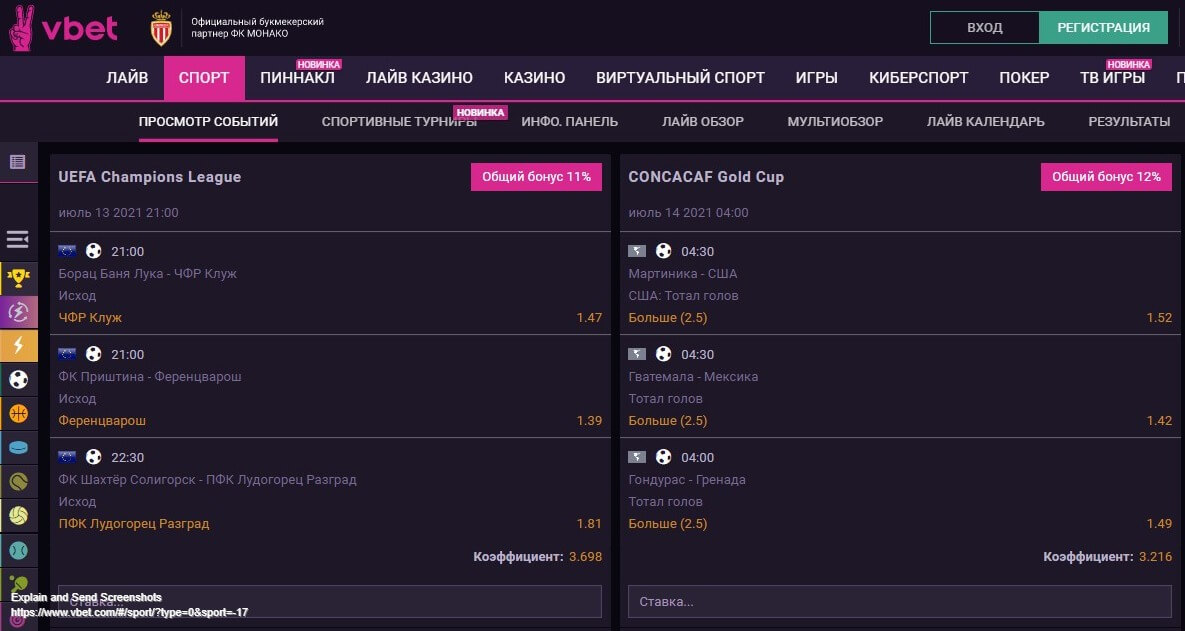
Task: Go to ЛАЙВ КАЗИНО
Action: [x=419, y=78]
